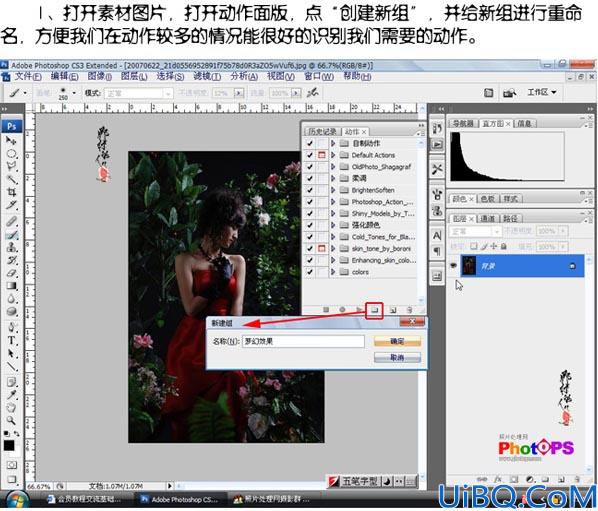Viewport: 598px width, 511px height.
Task: Hide the 背景 layer with eye icon
Action: 453,266
